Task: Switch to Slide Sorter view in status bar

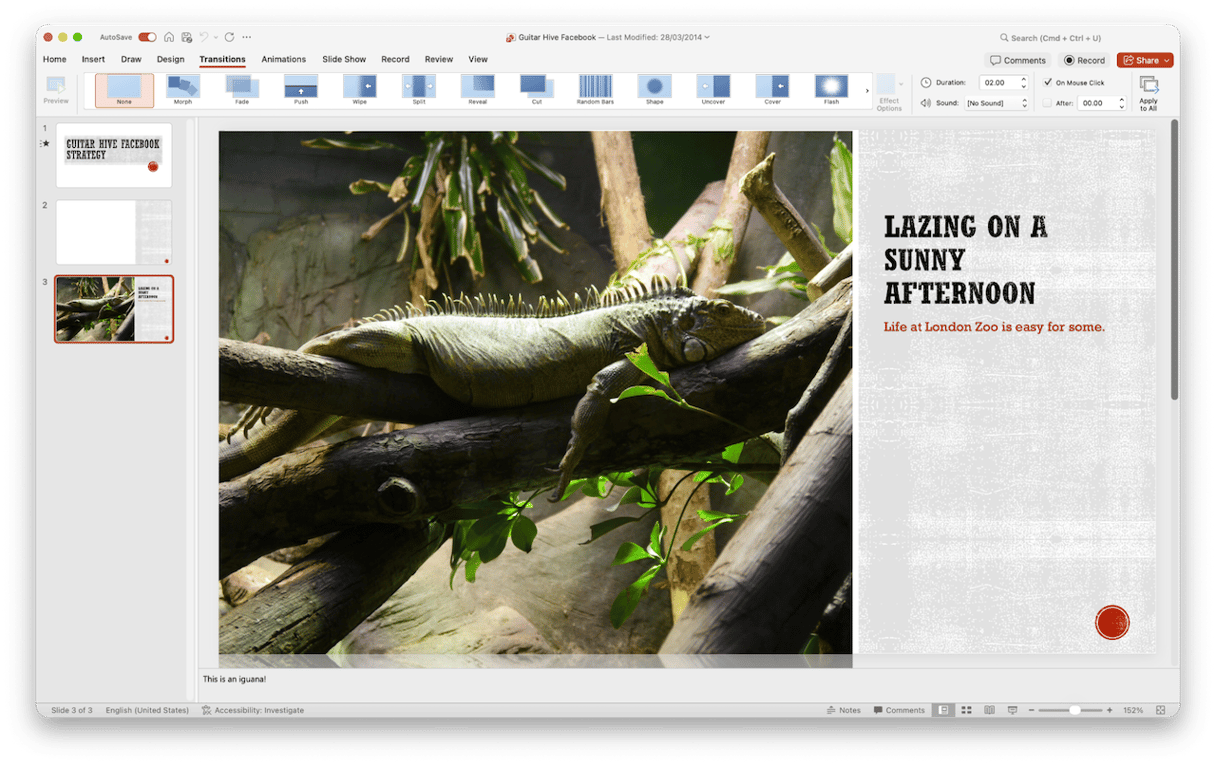Action: coord(966,710)
